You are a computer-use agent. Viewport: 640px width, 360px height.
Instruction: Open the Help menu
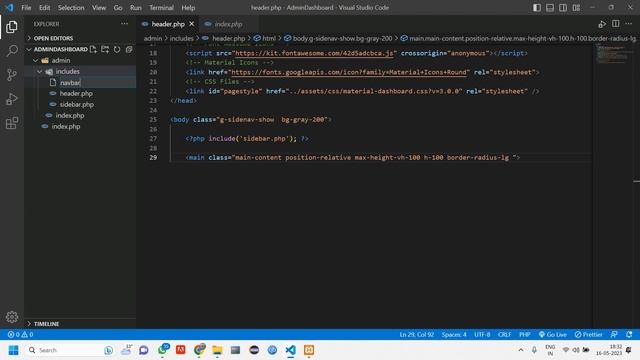(x=188, y=7)
